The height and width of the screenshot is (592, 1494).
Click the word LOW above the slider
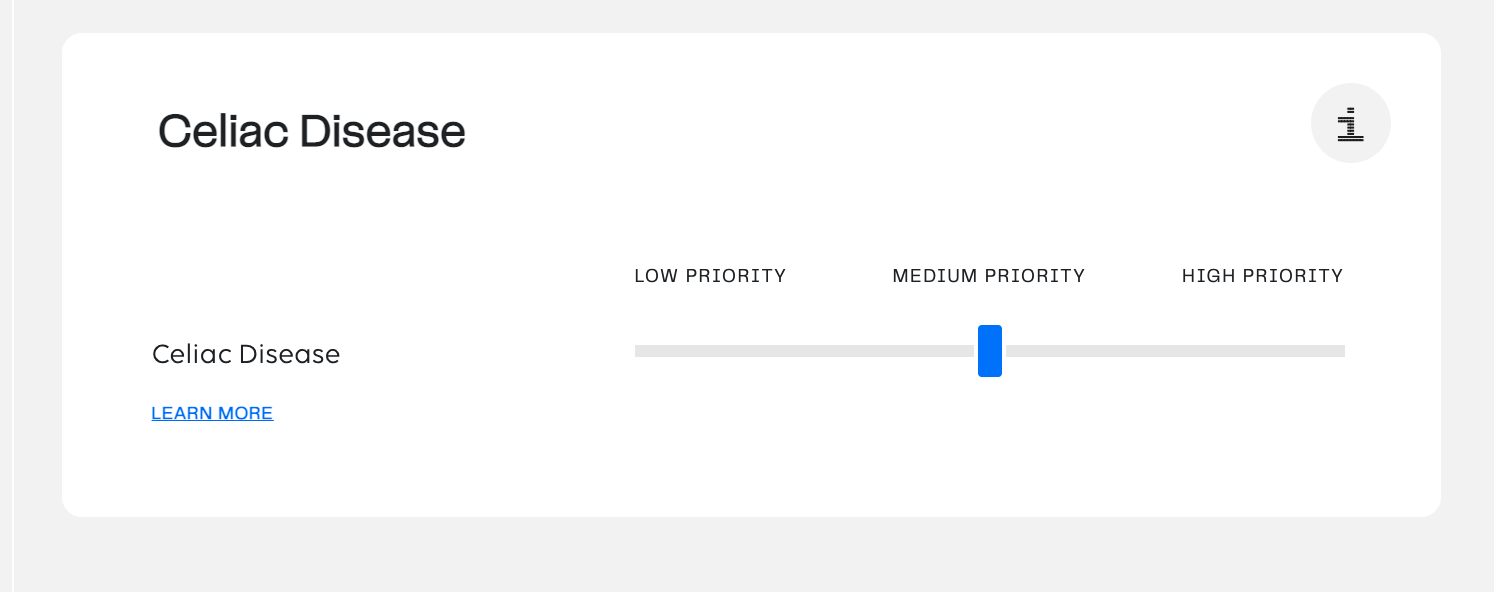click(656, 276)
